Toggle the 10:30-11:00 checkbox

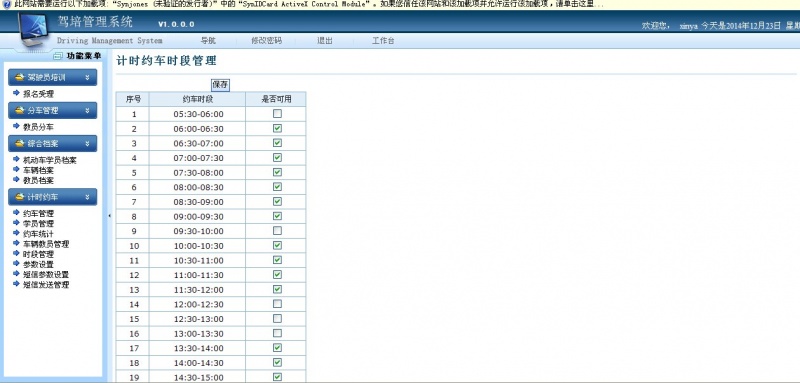tap(277, 260)
